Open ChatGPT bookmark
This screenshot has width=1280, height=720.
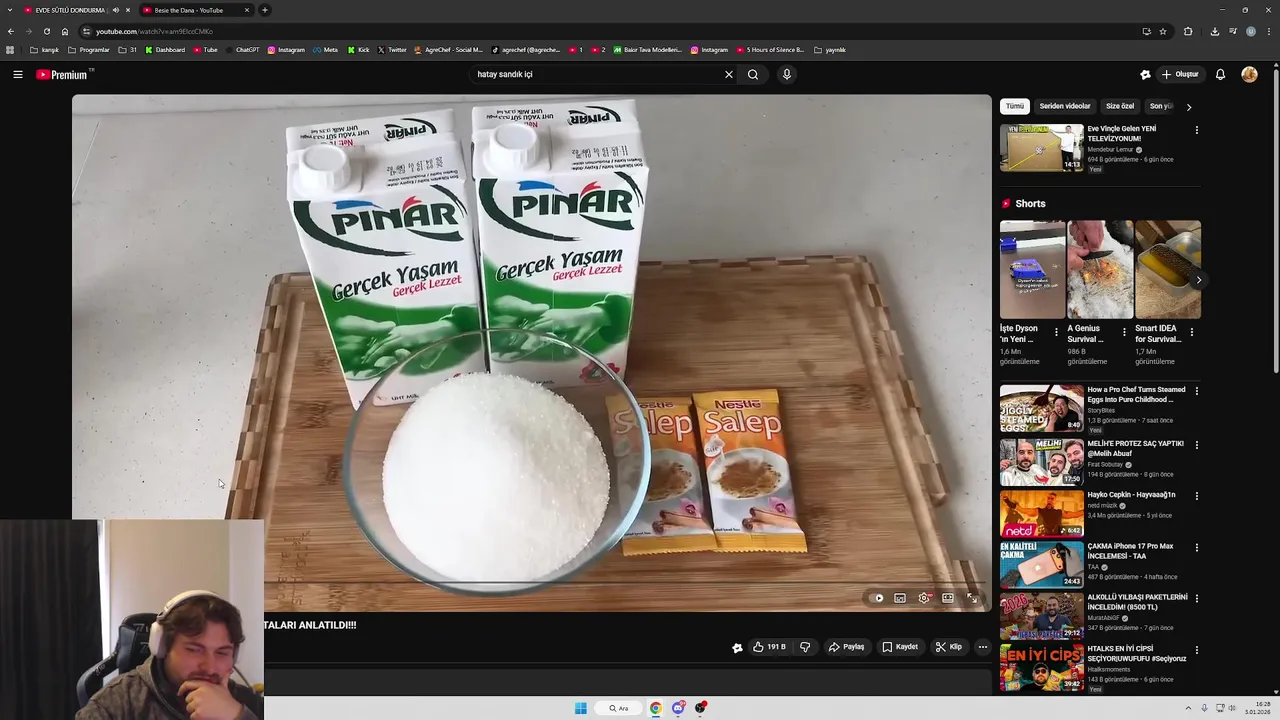[243, 50]
